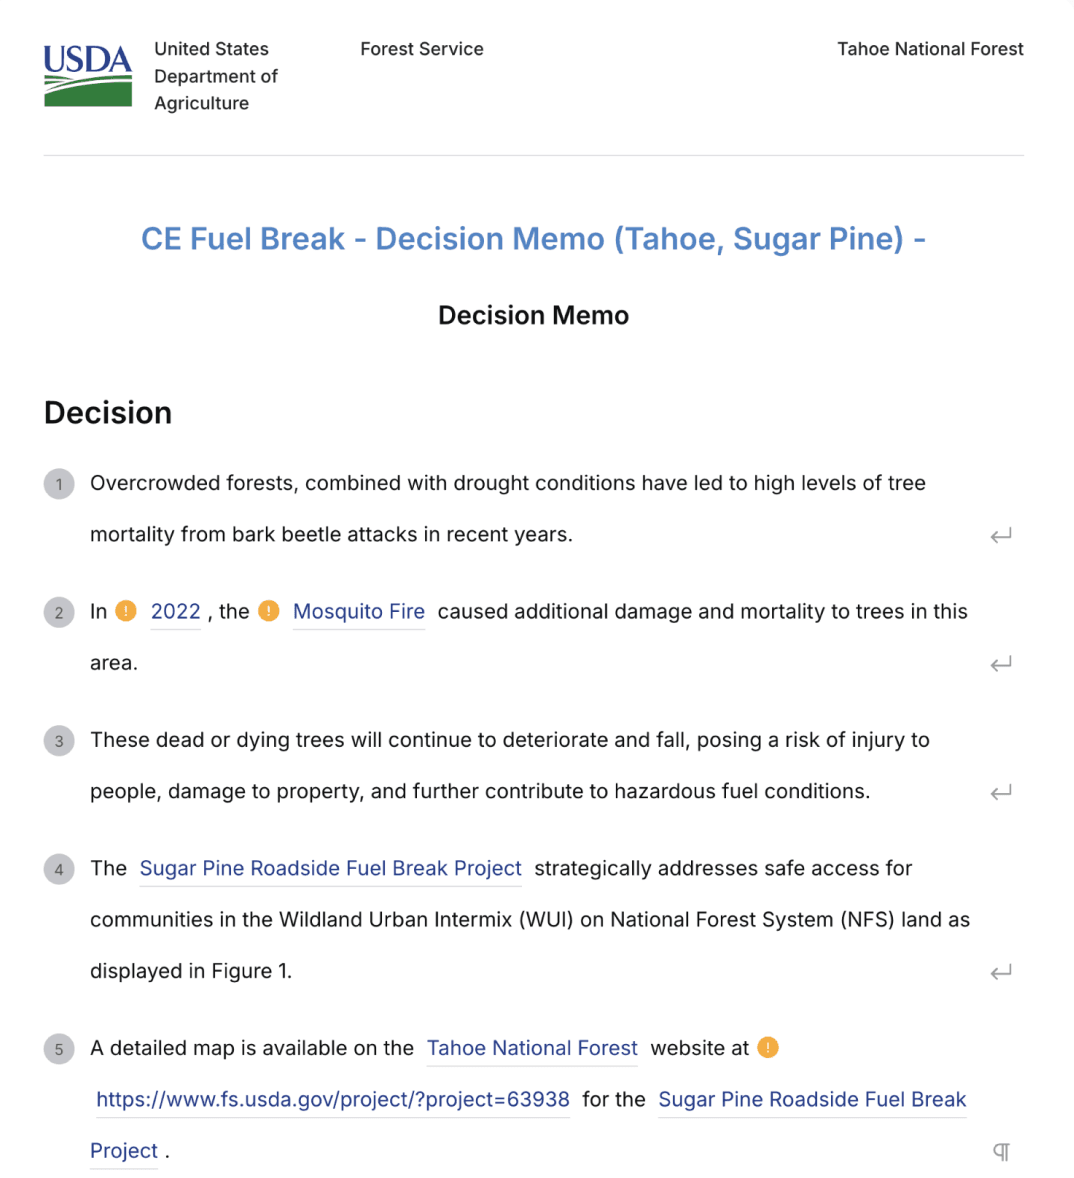The image size is (1074, 1178).
Task: Click the return arrow ending paragraph 4
Action: click(x=1001, y=972)
